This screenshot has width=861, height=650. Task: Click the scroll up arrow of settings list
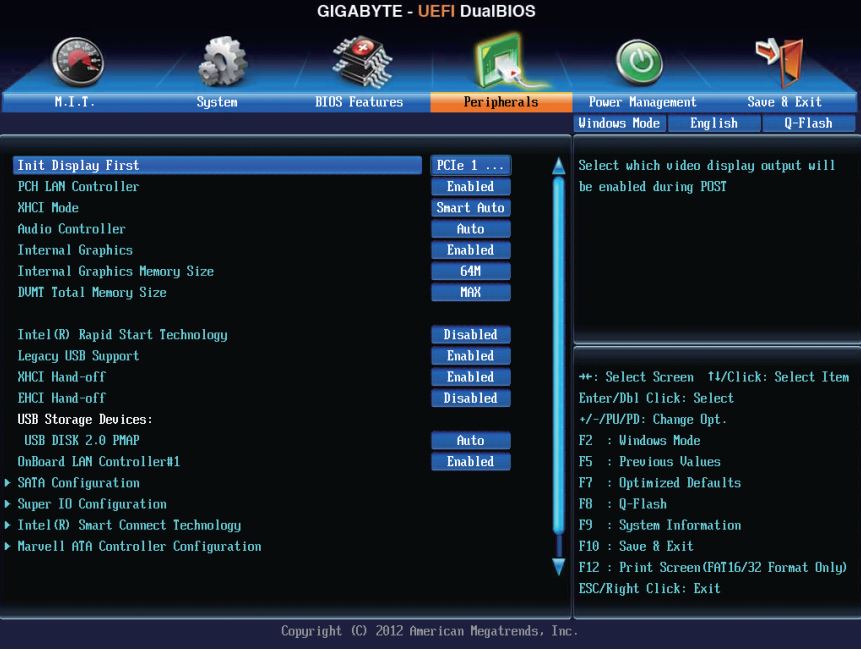(558, 166)
